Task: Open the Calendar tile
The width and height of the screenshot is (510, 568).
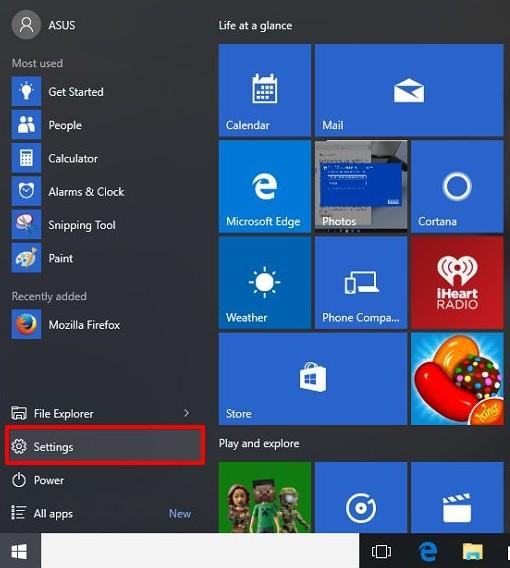Action: tap(264, 90)
